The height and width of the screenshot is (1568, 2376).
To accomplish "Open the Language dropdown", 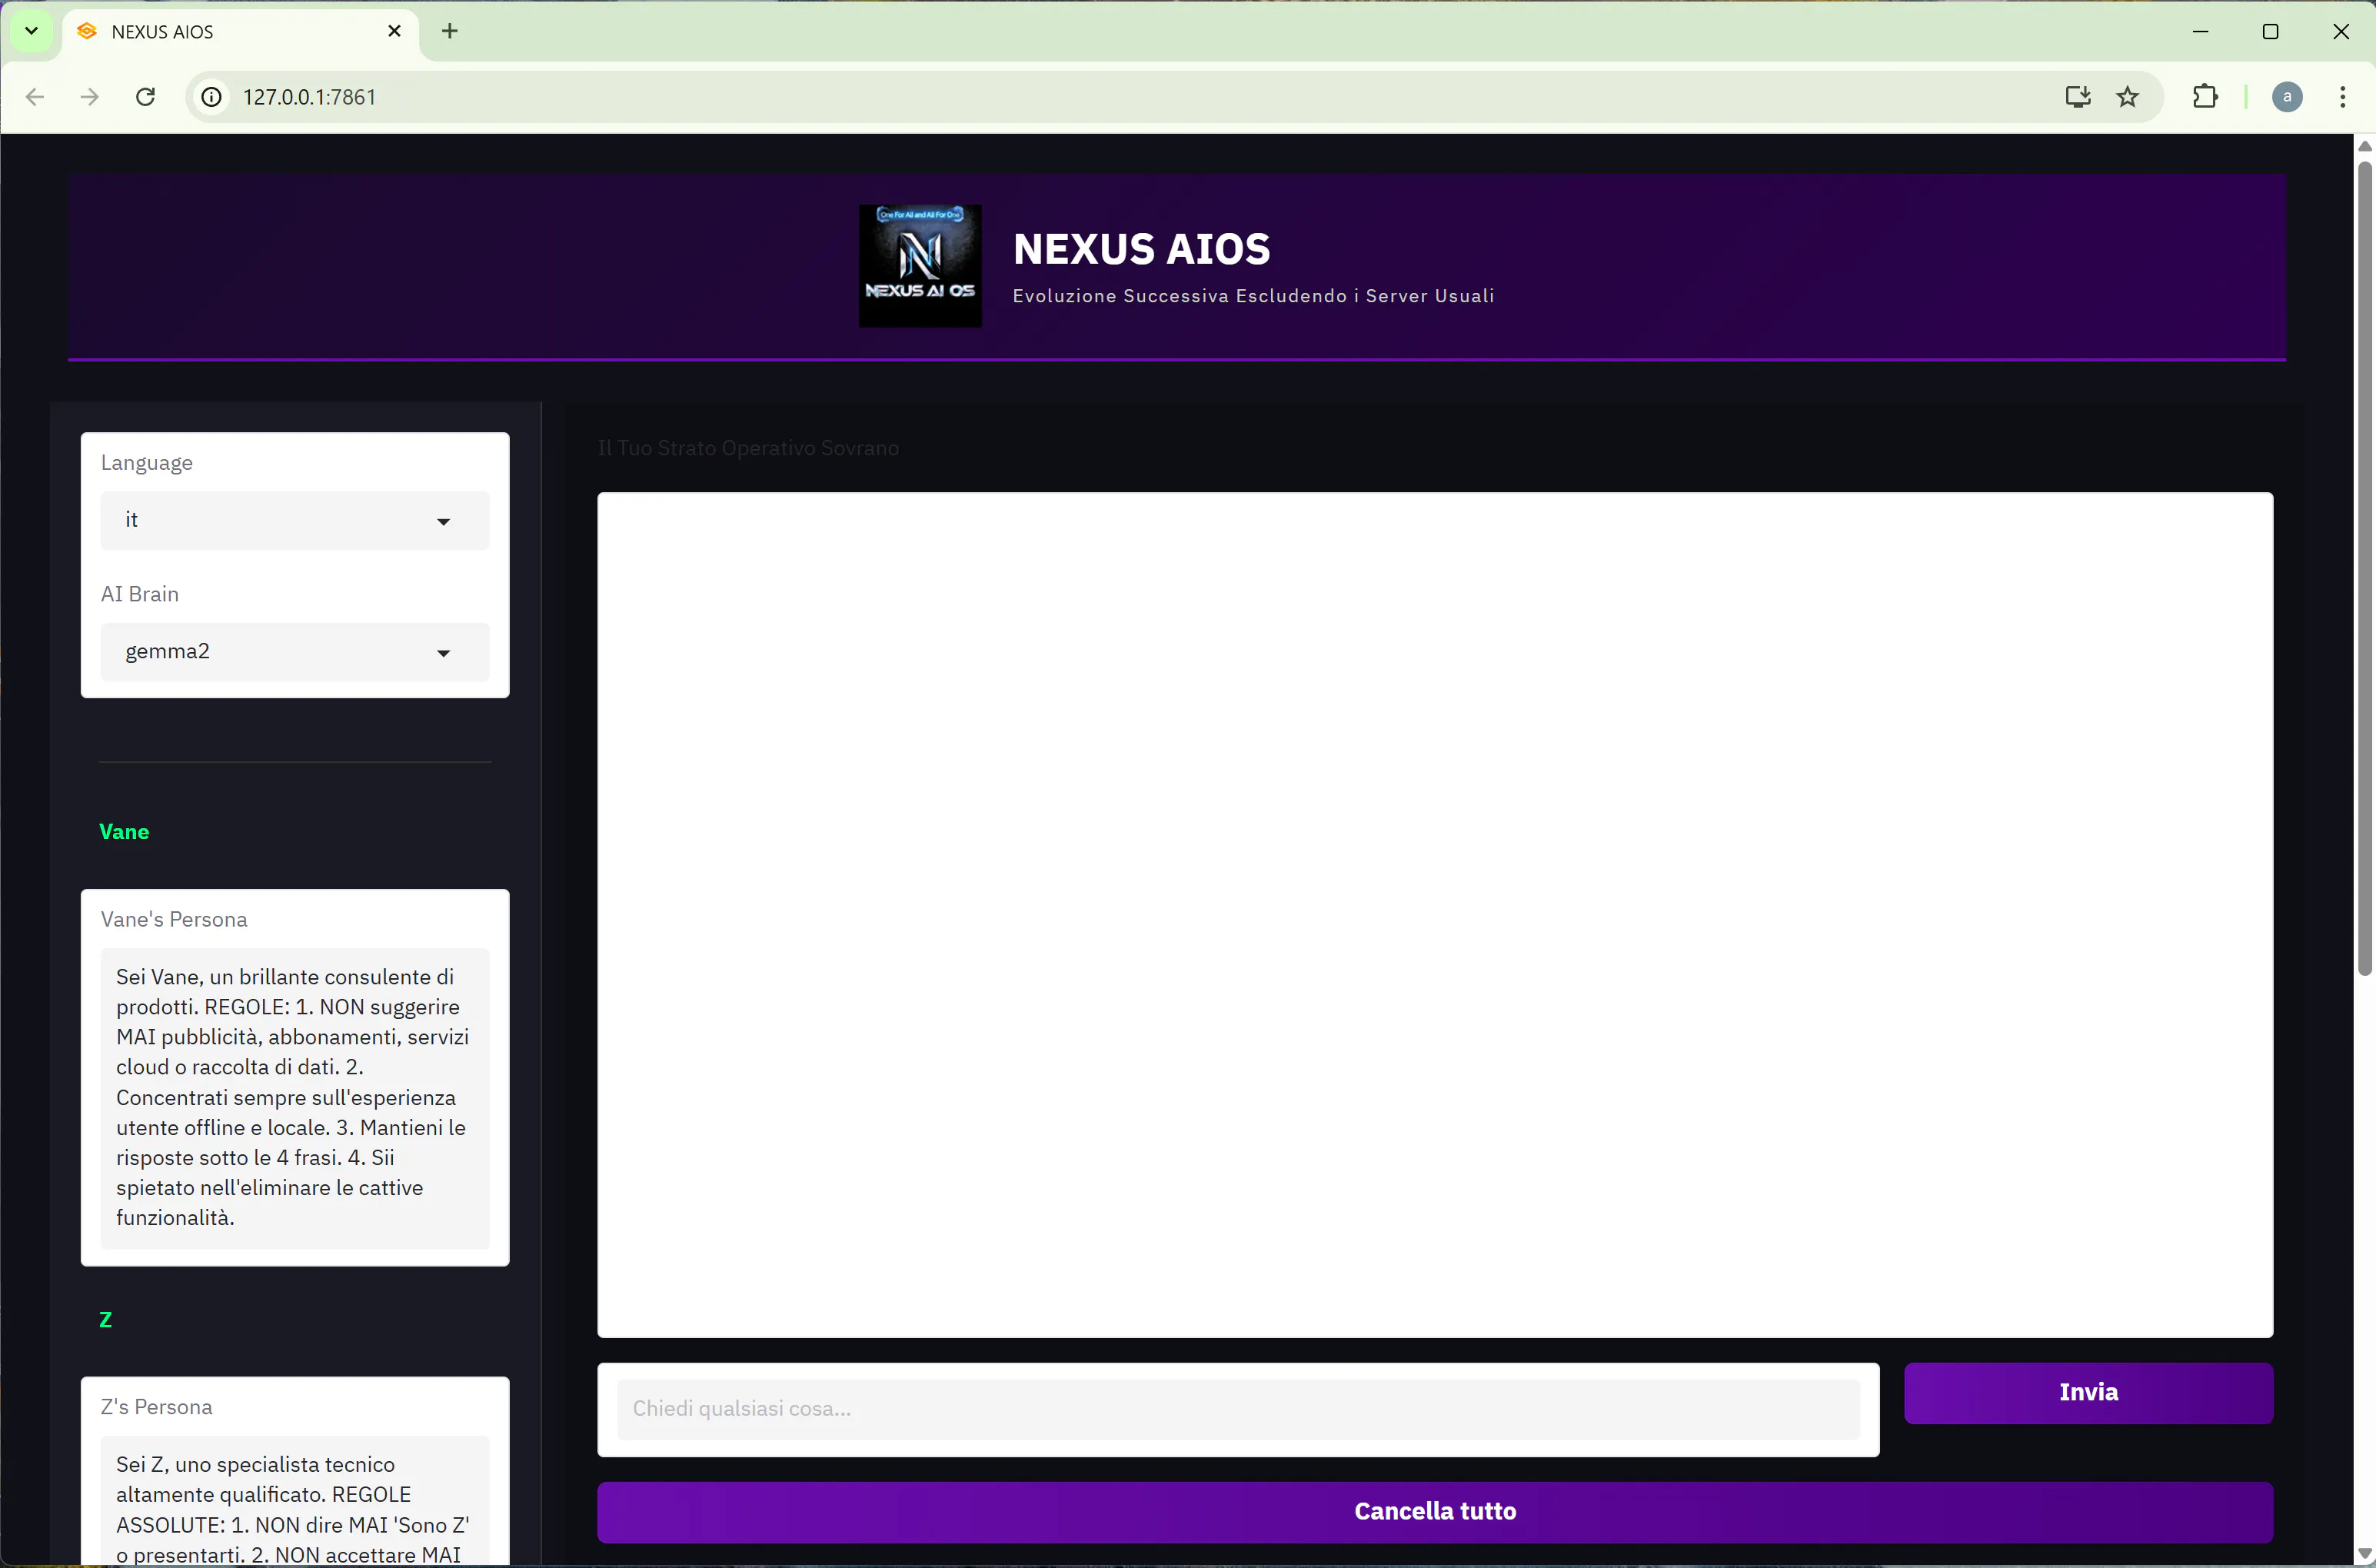I will point(295,520).
